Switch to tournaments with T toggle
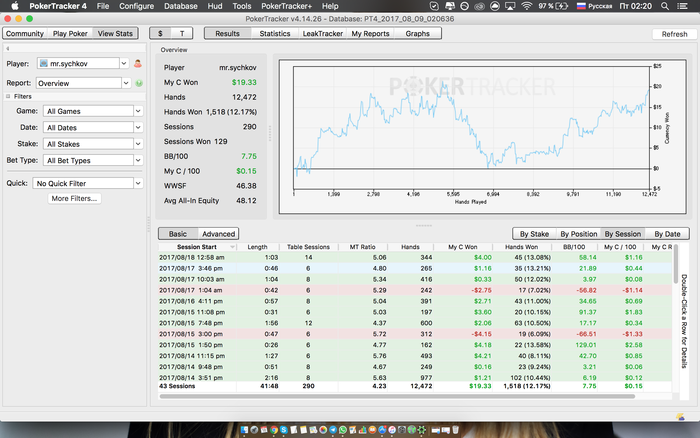Image resolution: width=700 pixels, height=438 pixels. coord(182,33)
